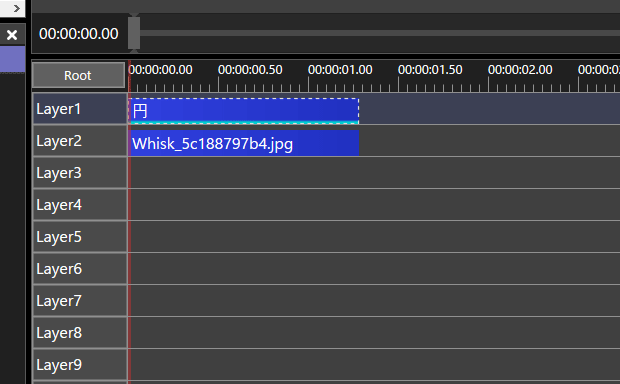Click the purple panel tab at left
The width and height of the screenshot is (620, 384).
(x=12, y=59)
